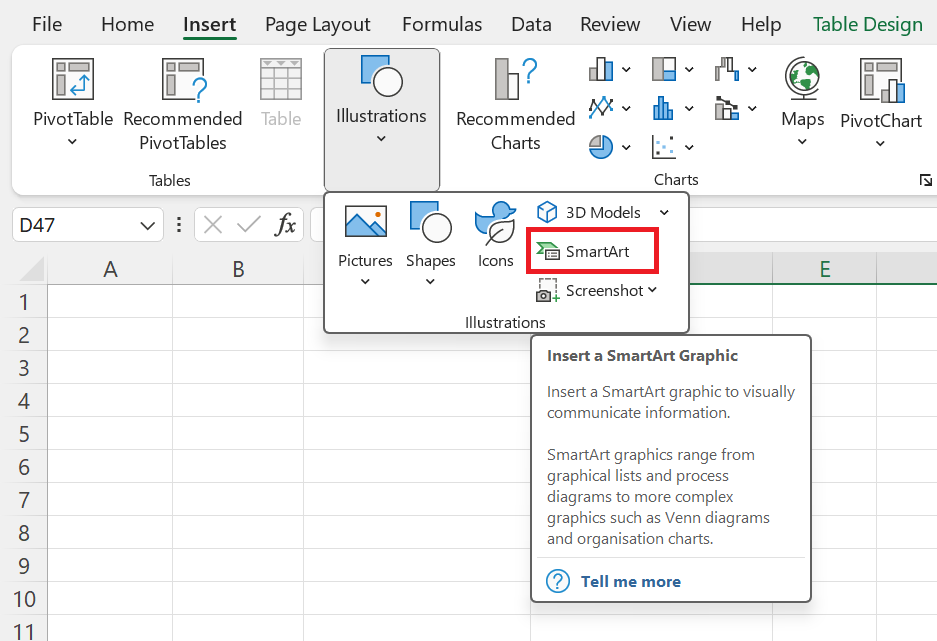Insert a waterfall or stock chart
Image resolution: width=937 pixels, height=641 pixels.
[727, 69]
